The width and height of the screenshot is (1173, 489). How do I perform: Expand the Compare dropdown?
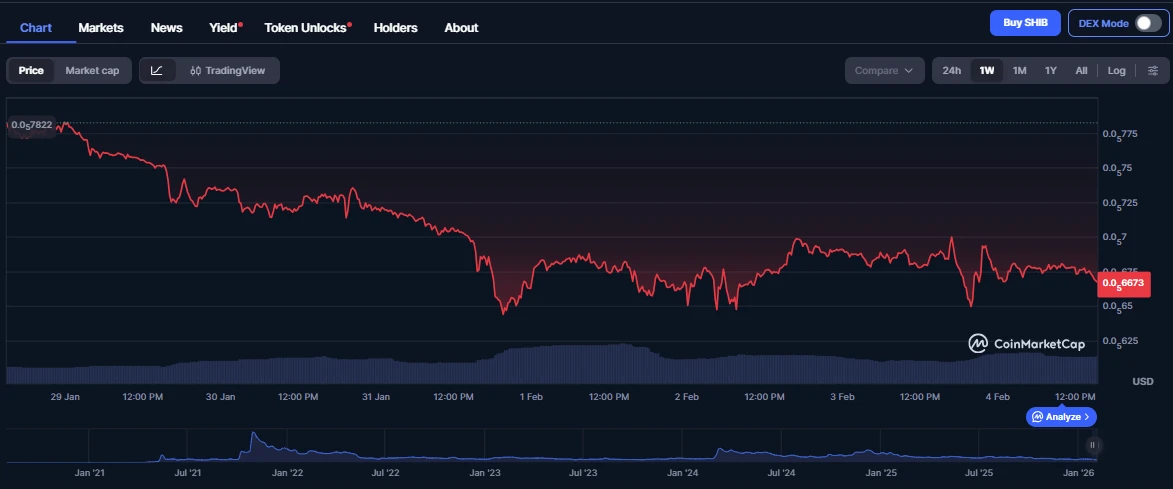point(884,70)
